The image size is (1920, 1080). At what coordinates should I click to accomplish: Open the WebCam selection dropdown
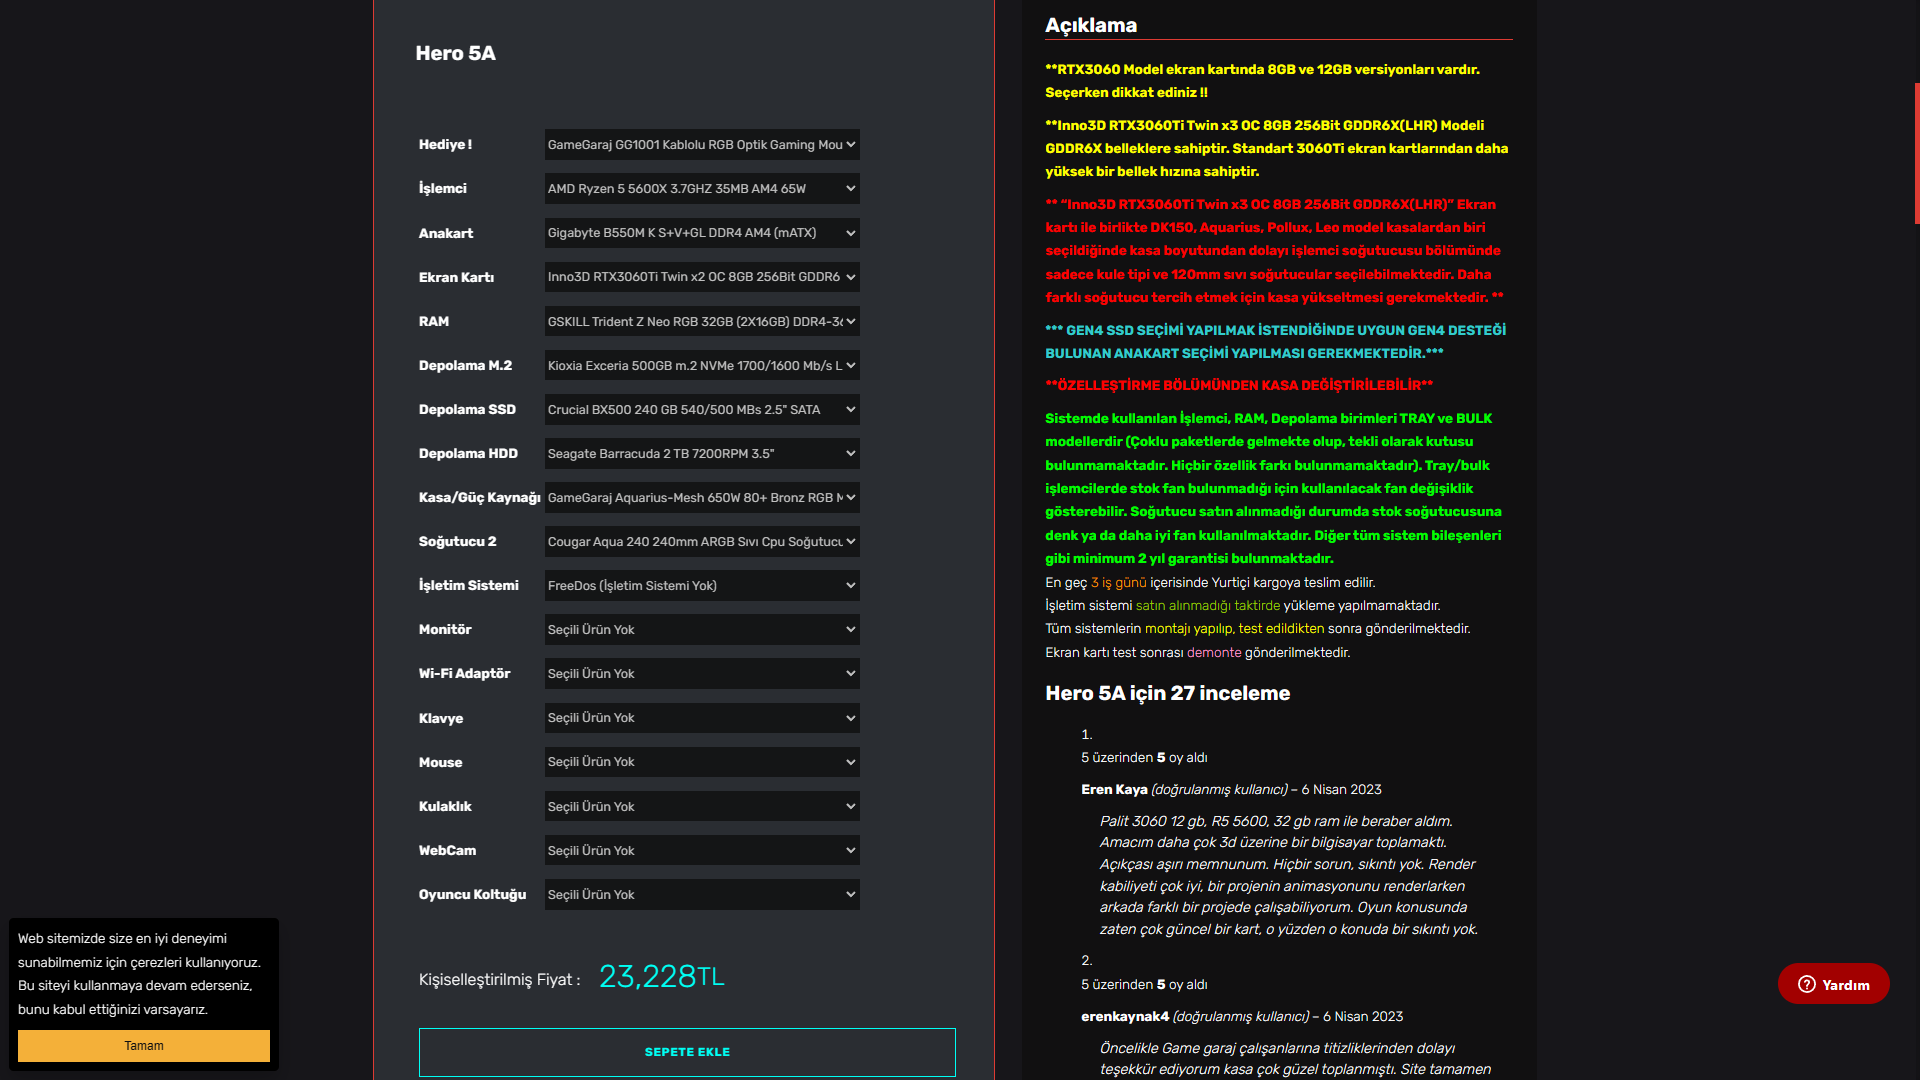coord(701,850)
